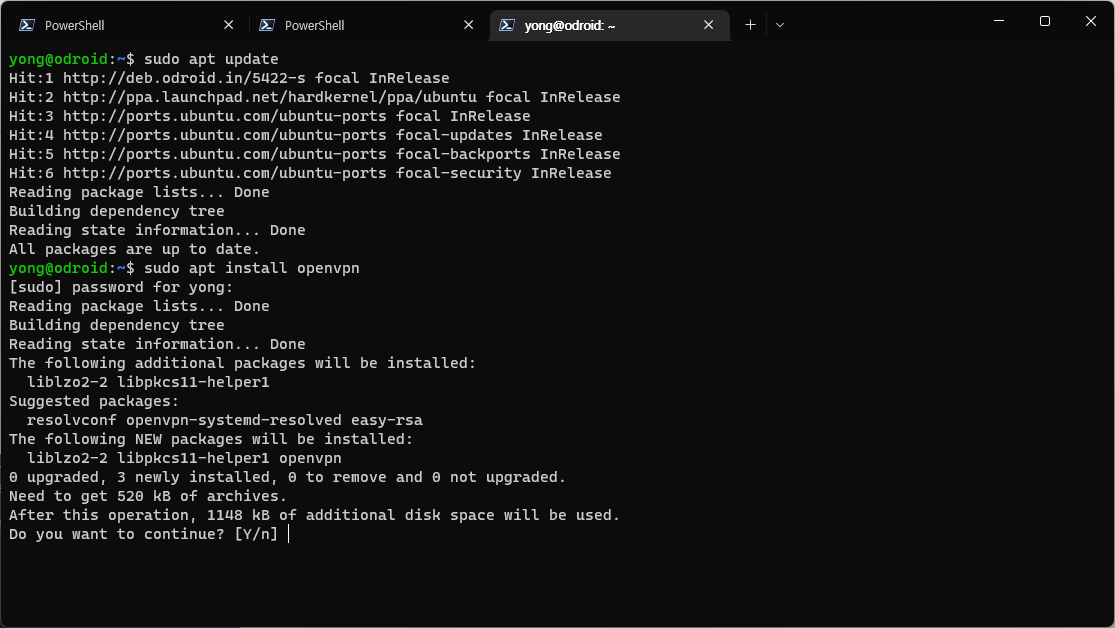Click 'The following additional packages' line
Screen dimensions: 1115x628
click(x=242, y=363)
